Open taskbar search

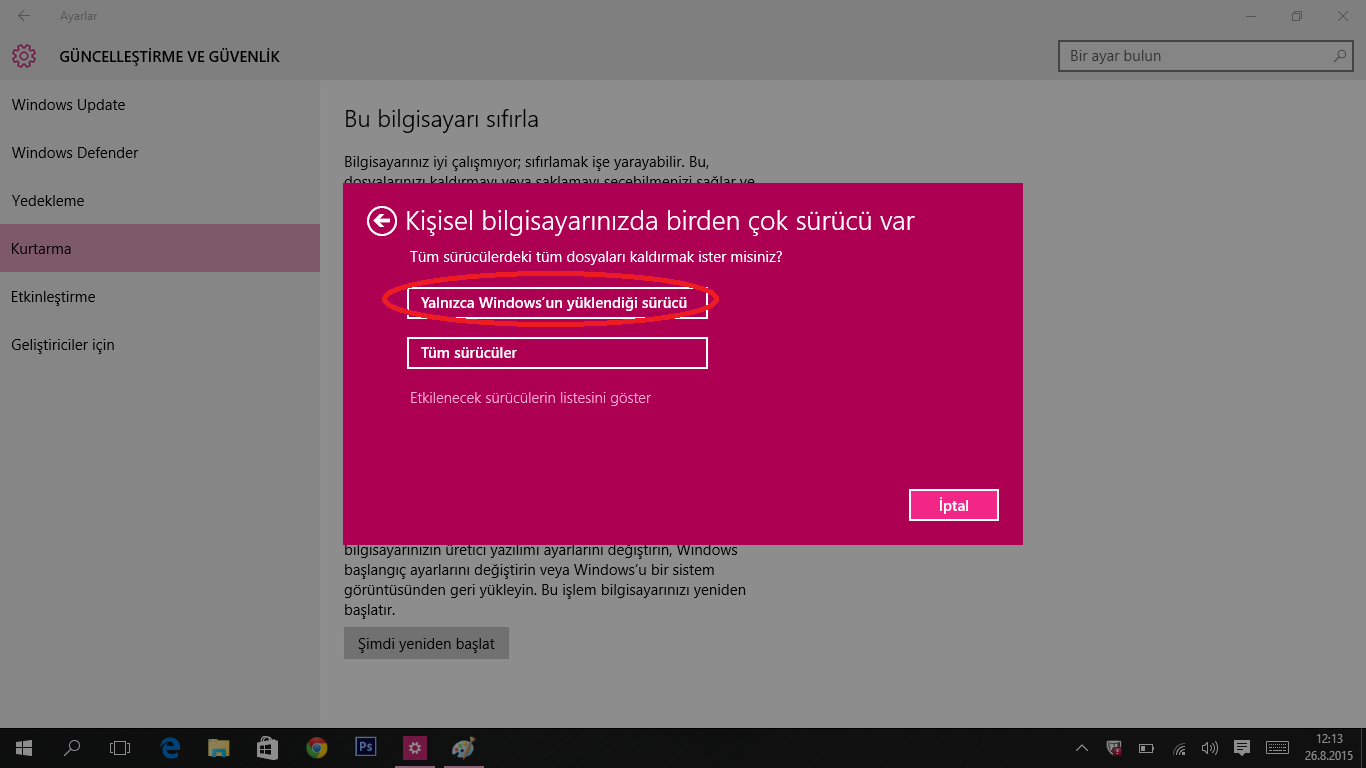click(x=72, y=748)
